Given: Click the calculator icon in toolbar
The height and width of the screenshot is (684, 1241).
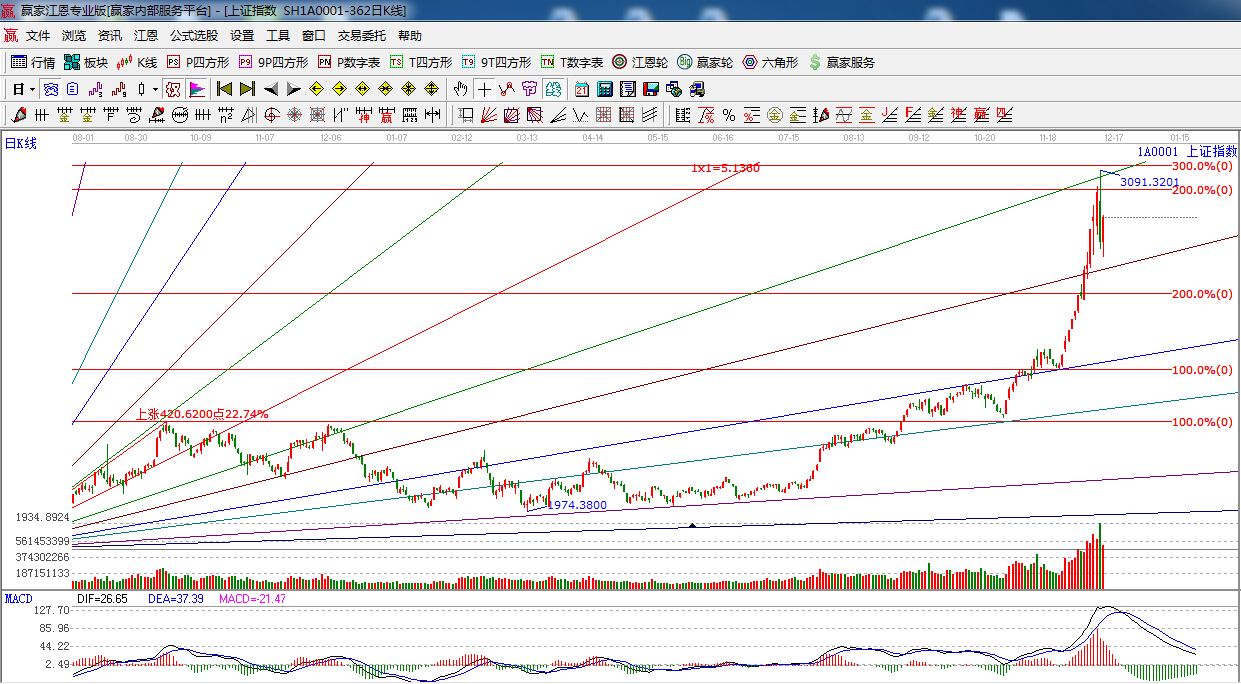Looking at the screenshot, I should point(605,89).
